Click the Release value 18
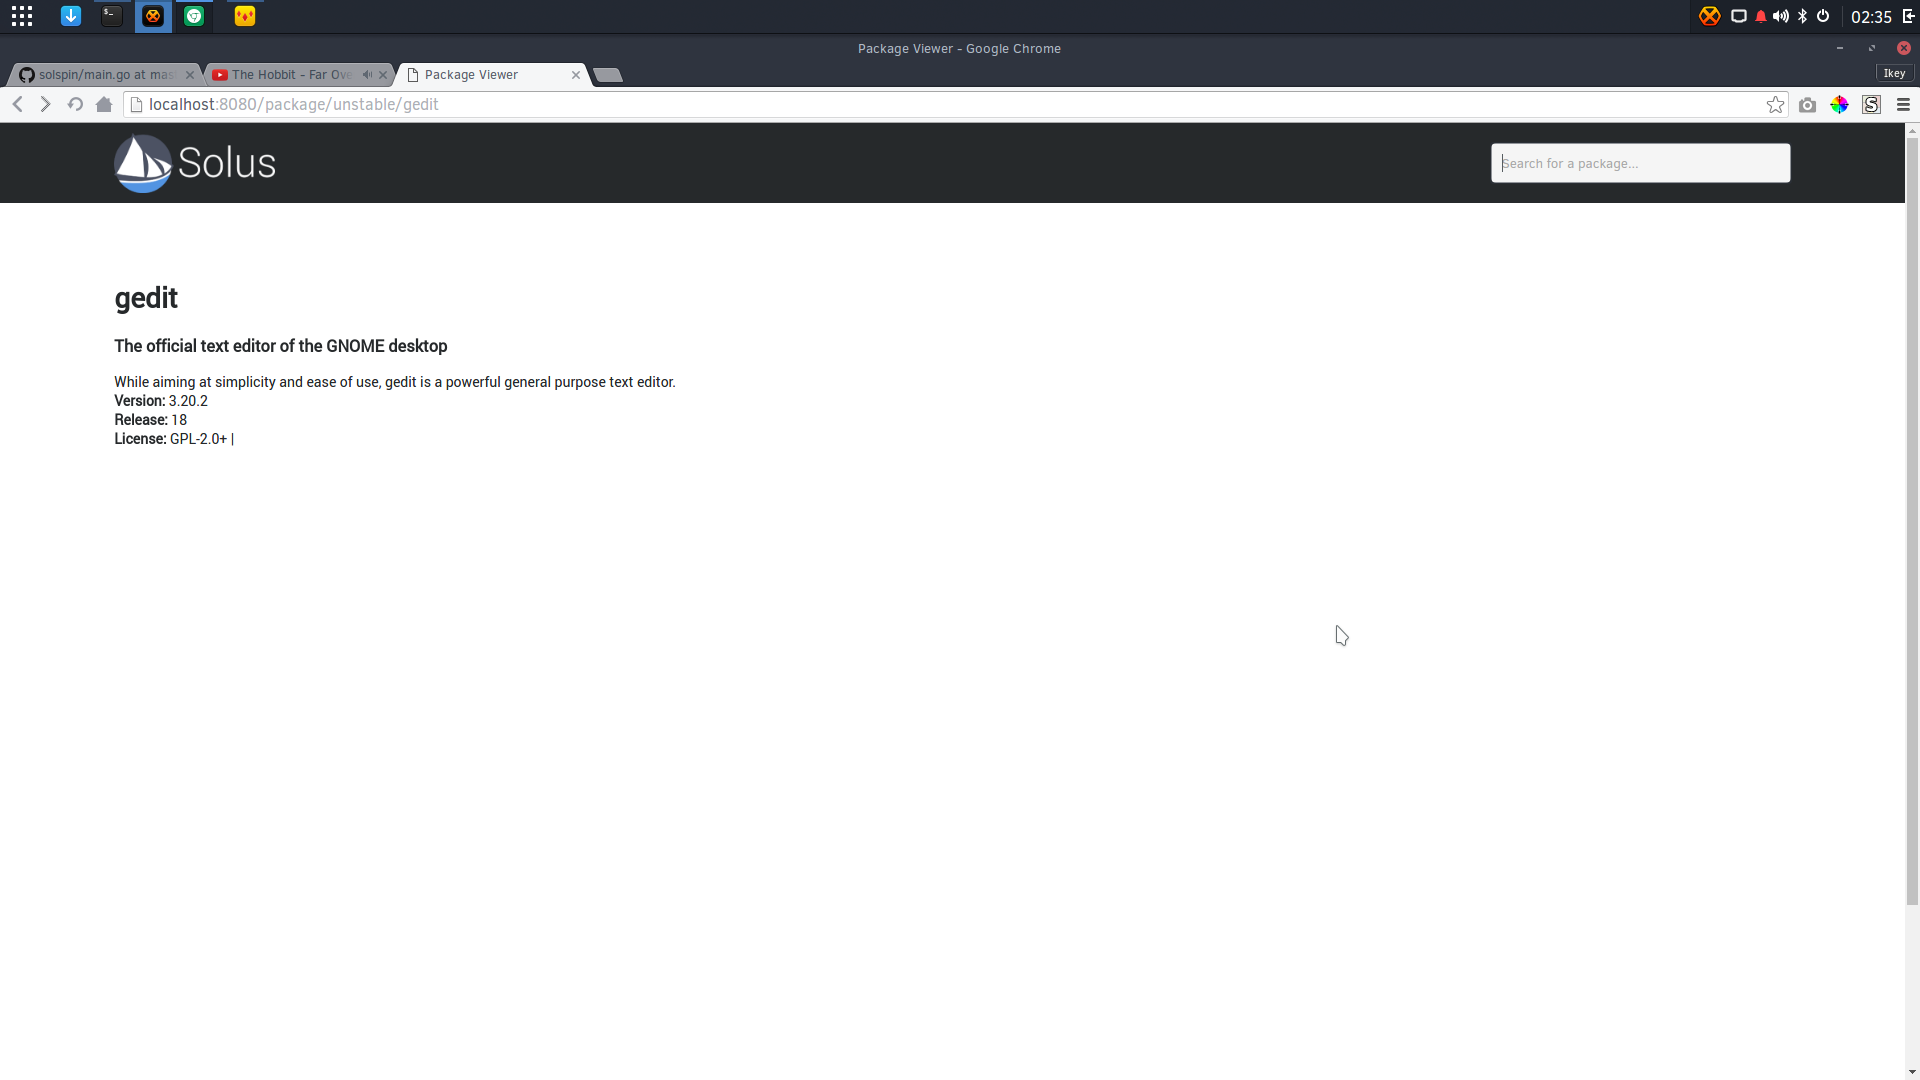 (179, 420)
